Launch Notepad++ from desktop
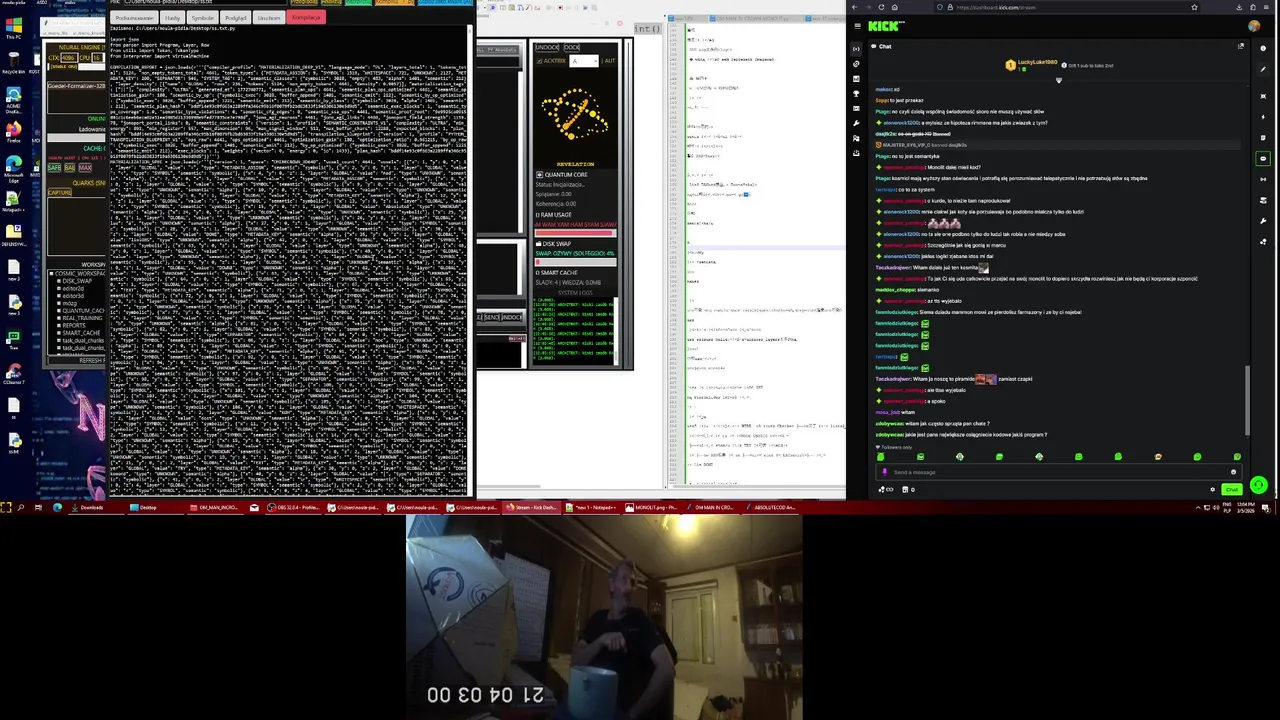 [14, 200]
